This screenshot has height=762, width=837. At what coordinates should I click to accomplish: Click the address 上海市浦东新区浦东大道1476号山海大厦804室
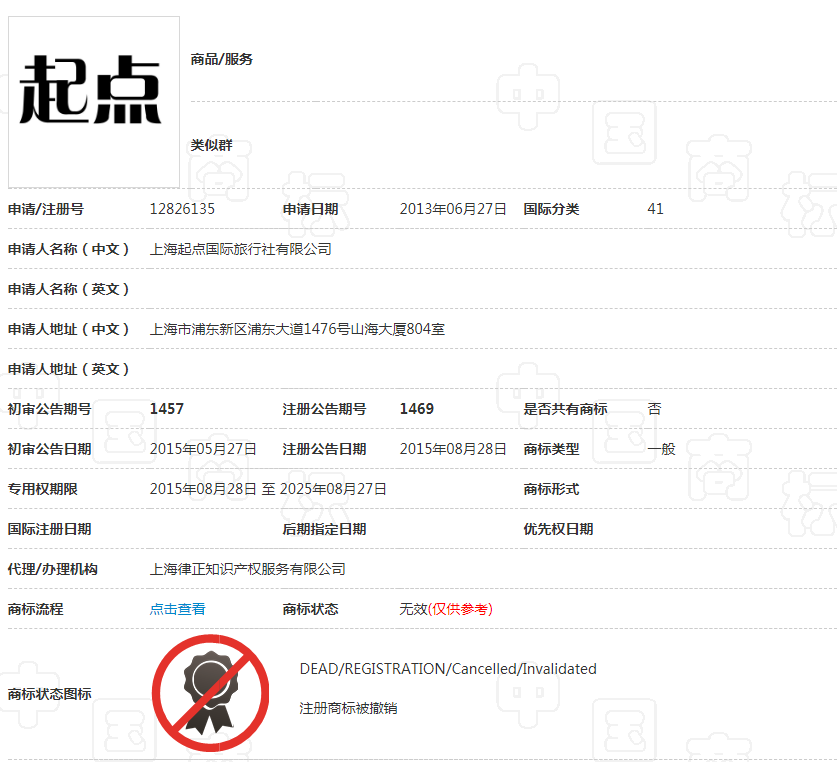click(297, 329)
